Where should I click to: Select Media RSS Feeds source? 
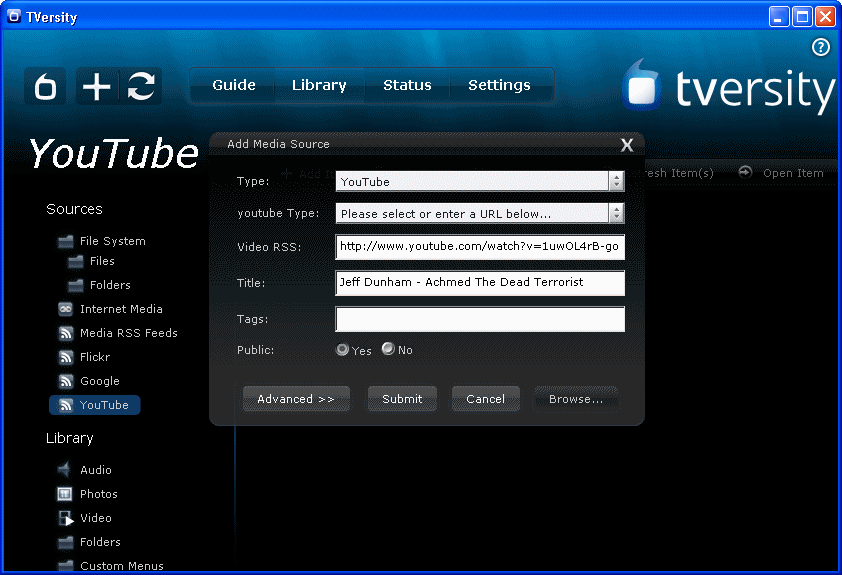click(128, 333)
